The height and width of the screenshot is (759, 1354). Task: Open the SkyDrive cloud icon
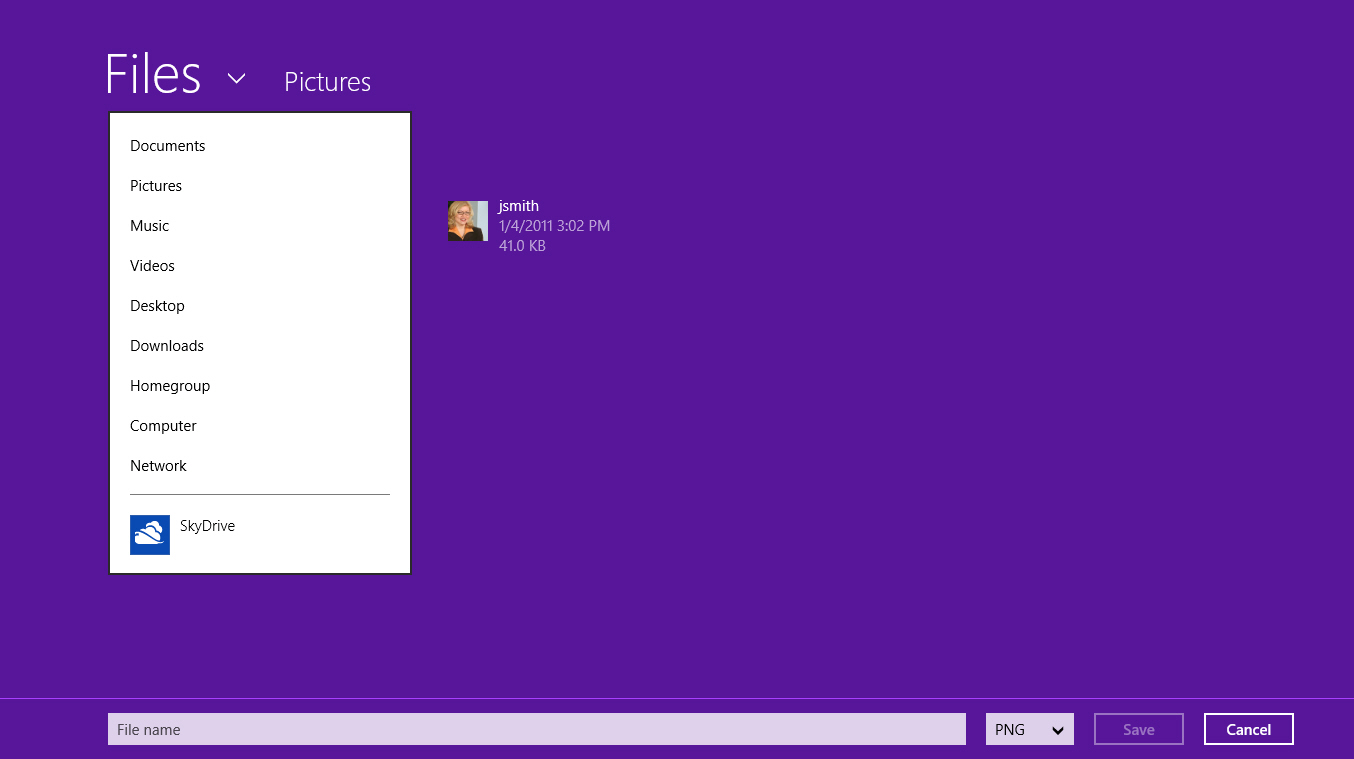150,535
